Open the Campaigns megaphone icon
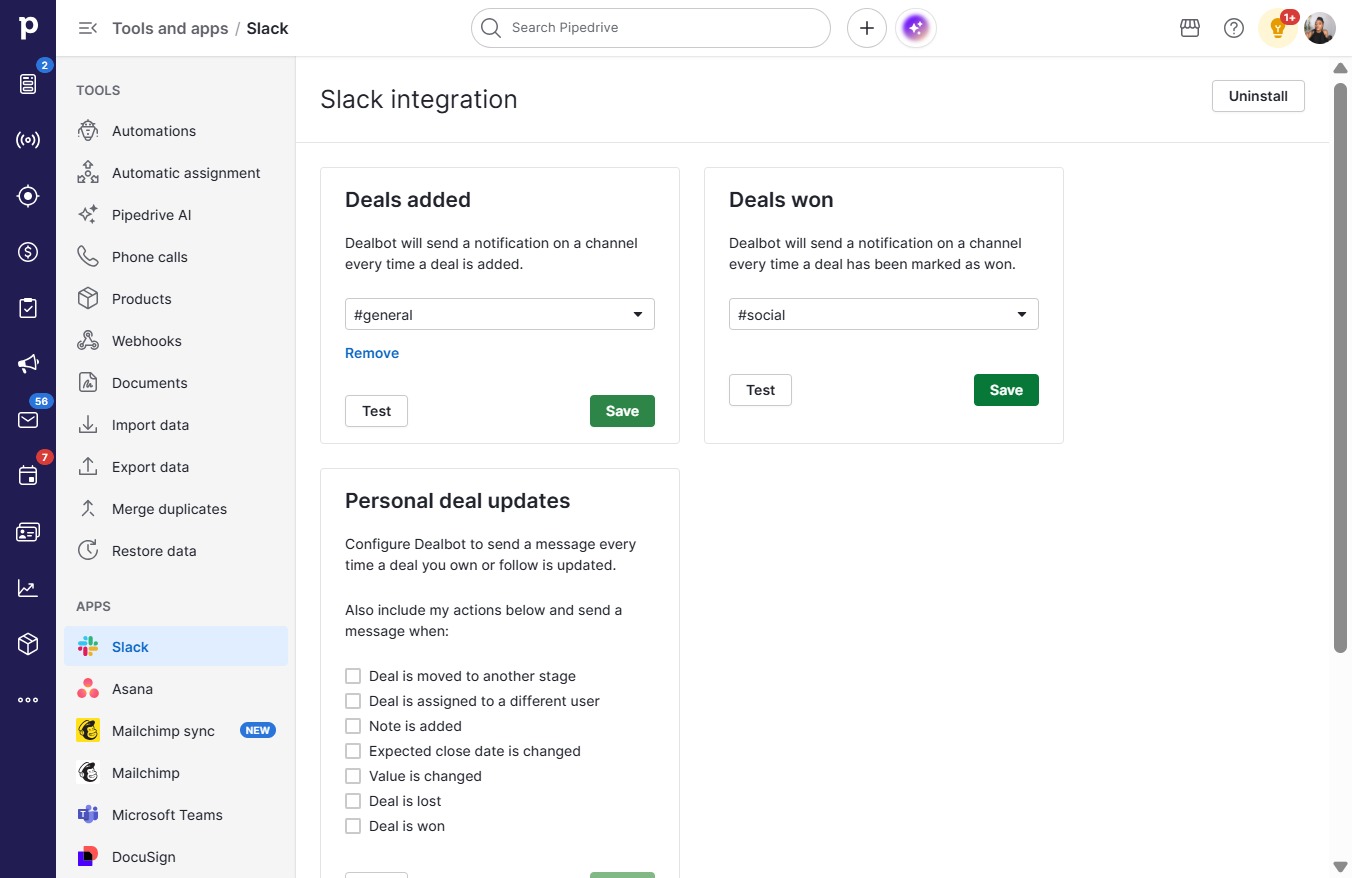Viewport: 1352px width, 878px height. (28, 364)
